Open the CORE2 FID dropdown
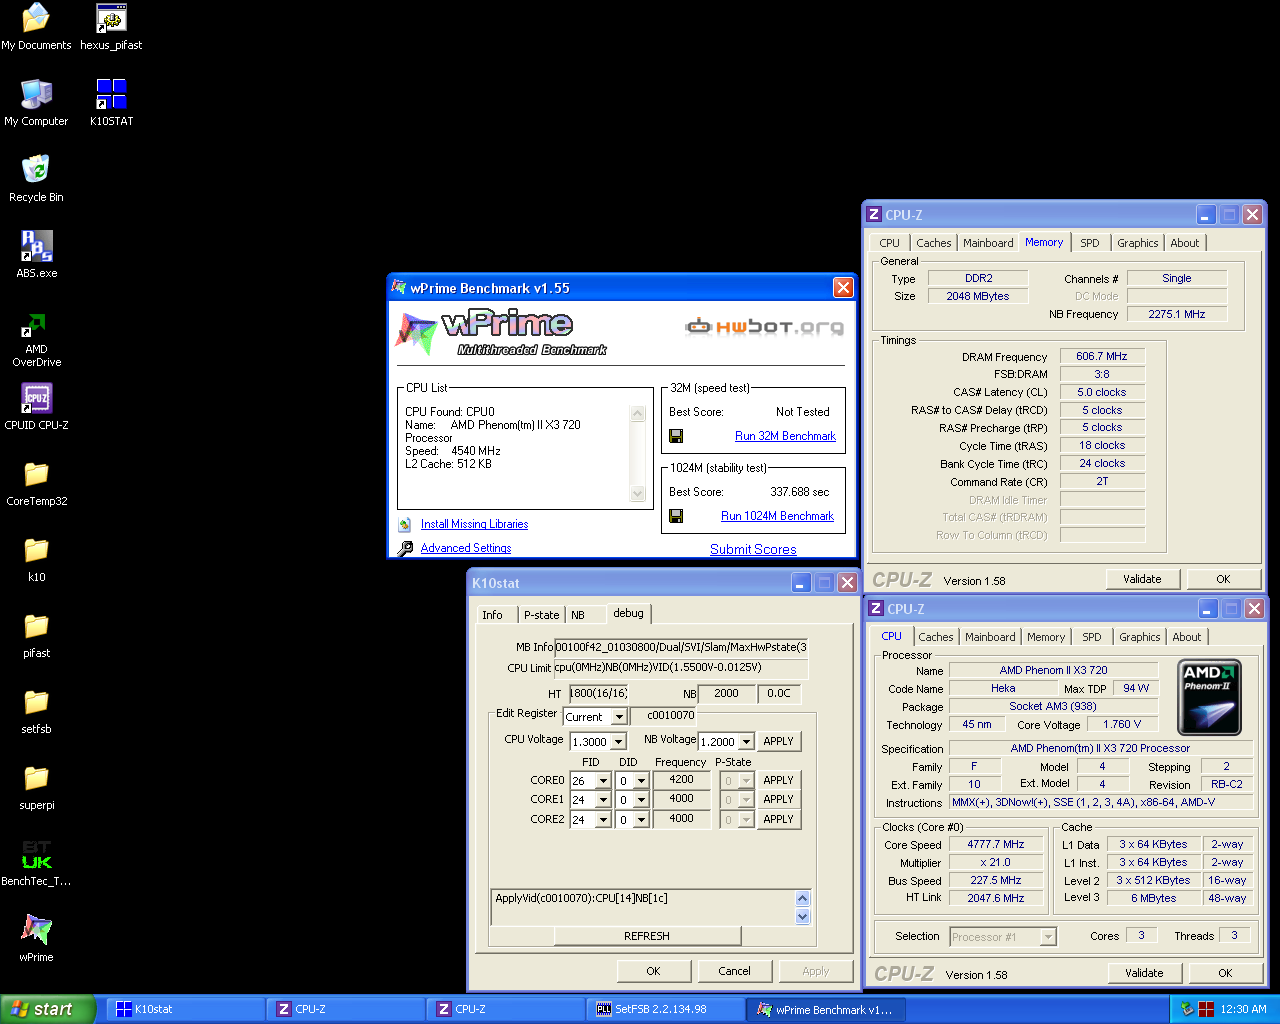This screenshot has height=1024, width=1280. [x=603, y=820]
